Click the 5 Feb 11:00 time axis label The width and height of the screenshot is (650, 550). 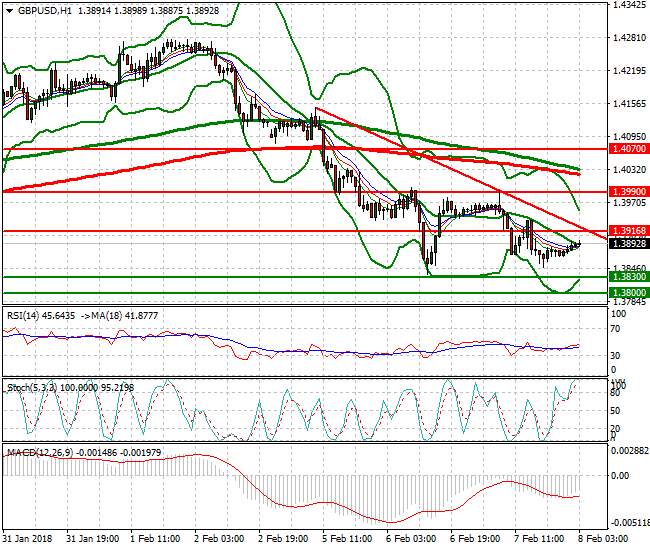coord(347,539)
